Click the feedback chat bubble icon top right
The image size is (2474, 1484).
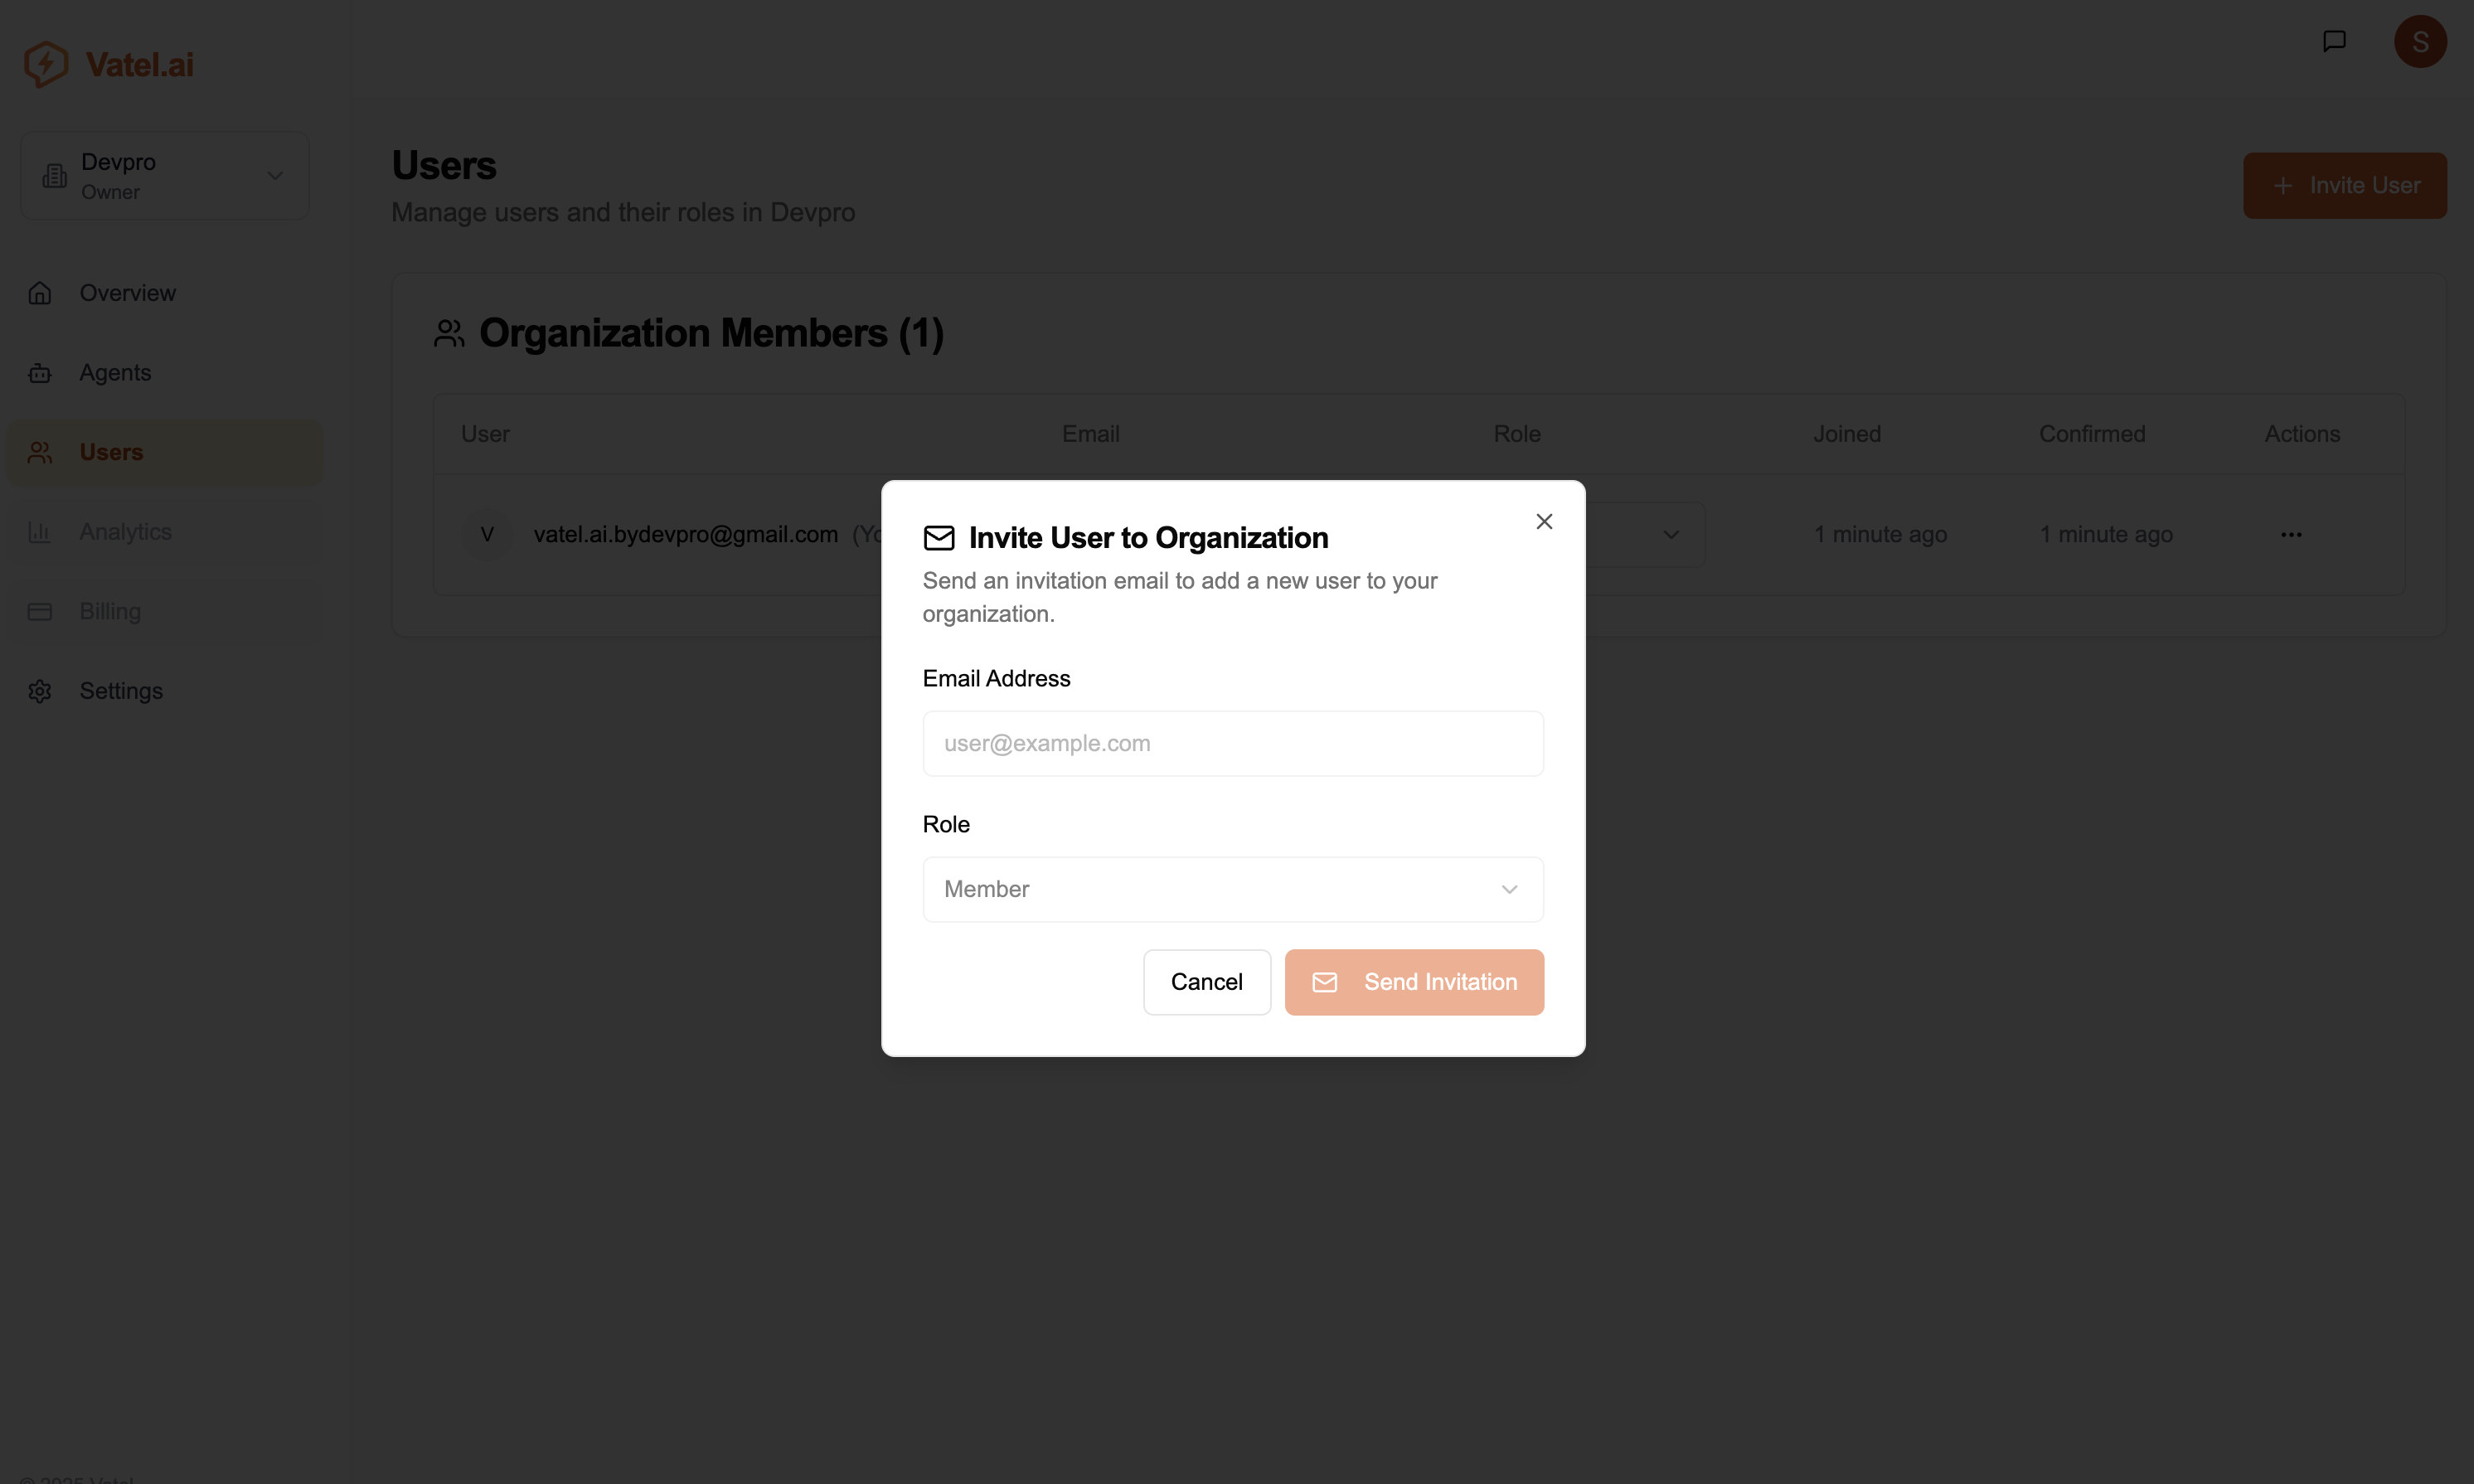click(x=2335, y=41)
